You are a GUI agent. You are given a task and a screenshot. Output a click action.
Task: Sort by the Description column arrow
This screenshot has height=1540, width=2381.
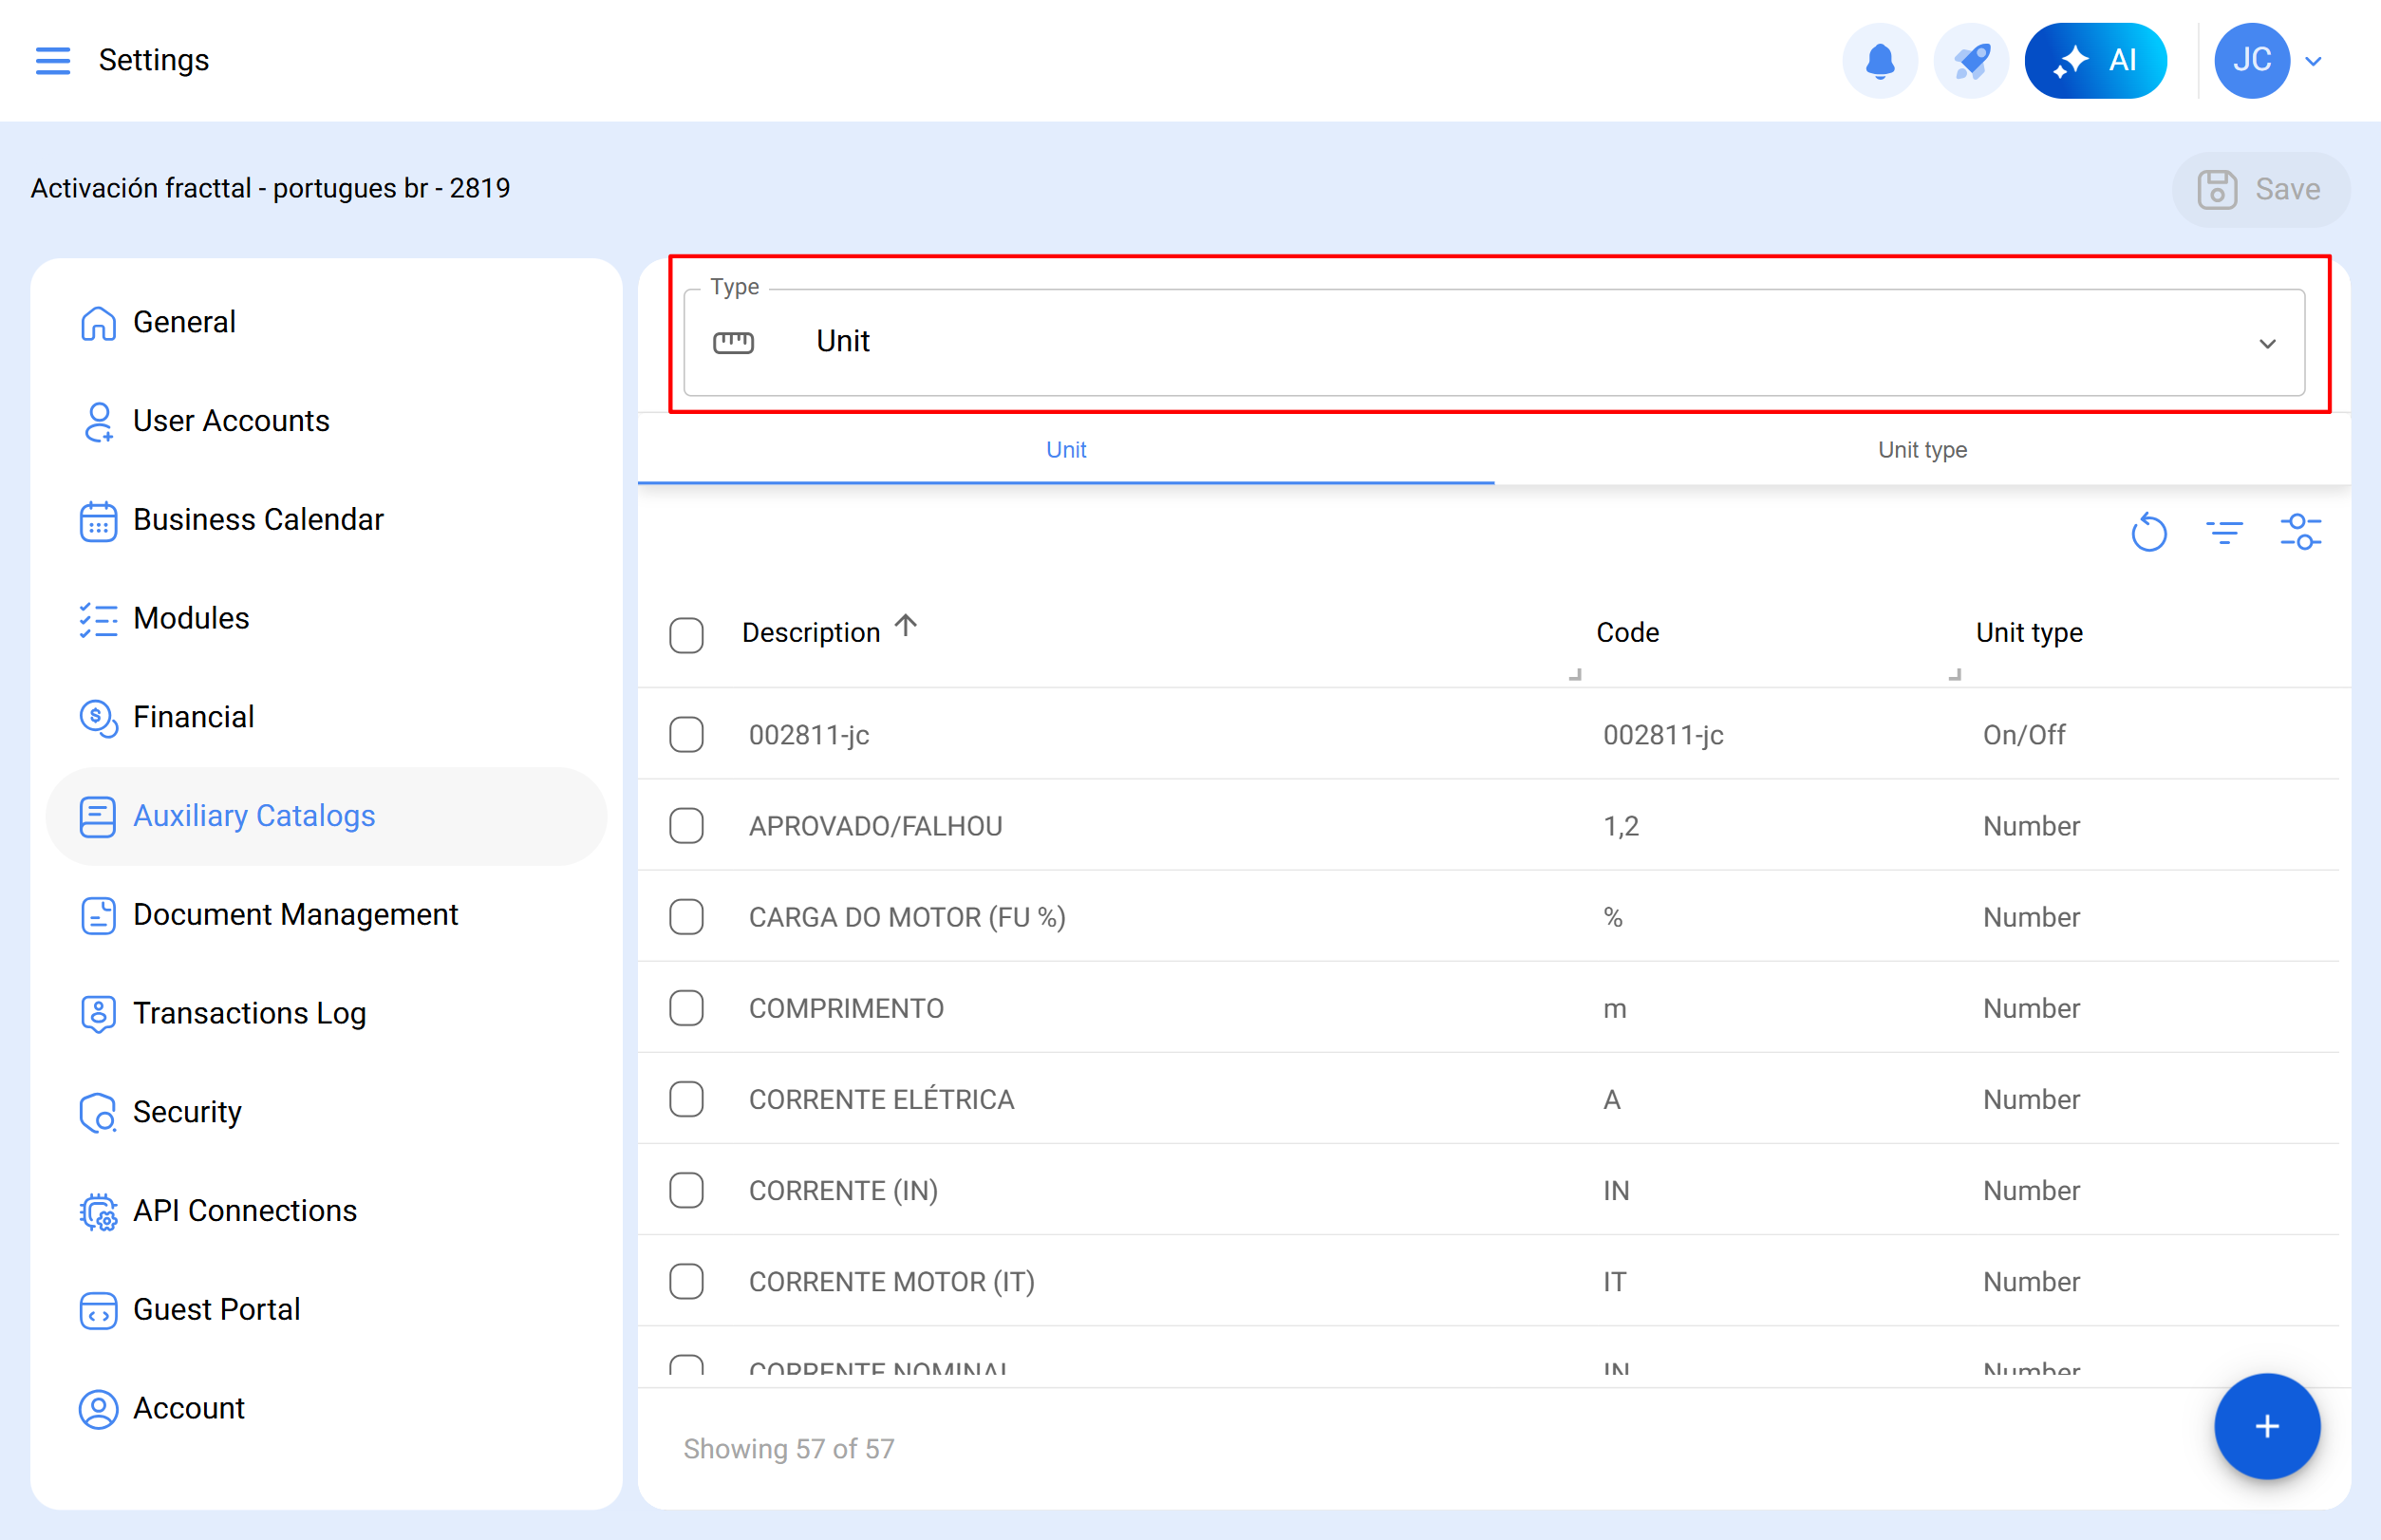(905, 626)
